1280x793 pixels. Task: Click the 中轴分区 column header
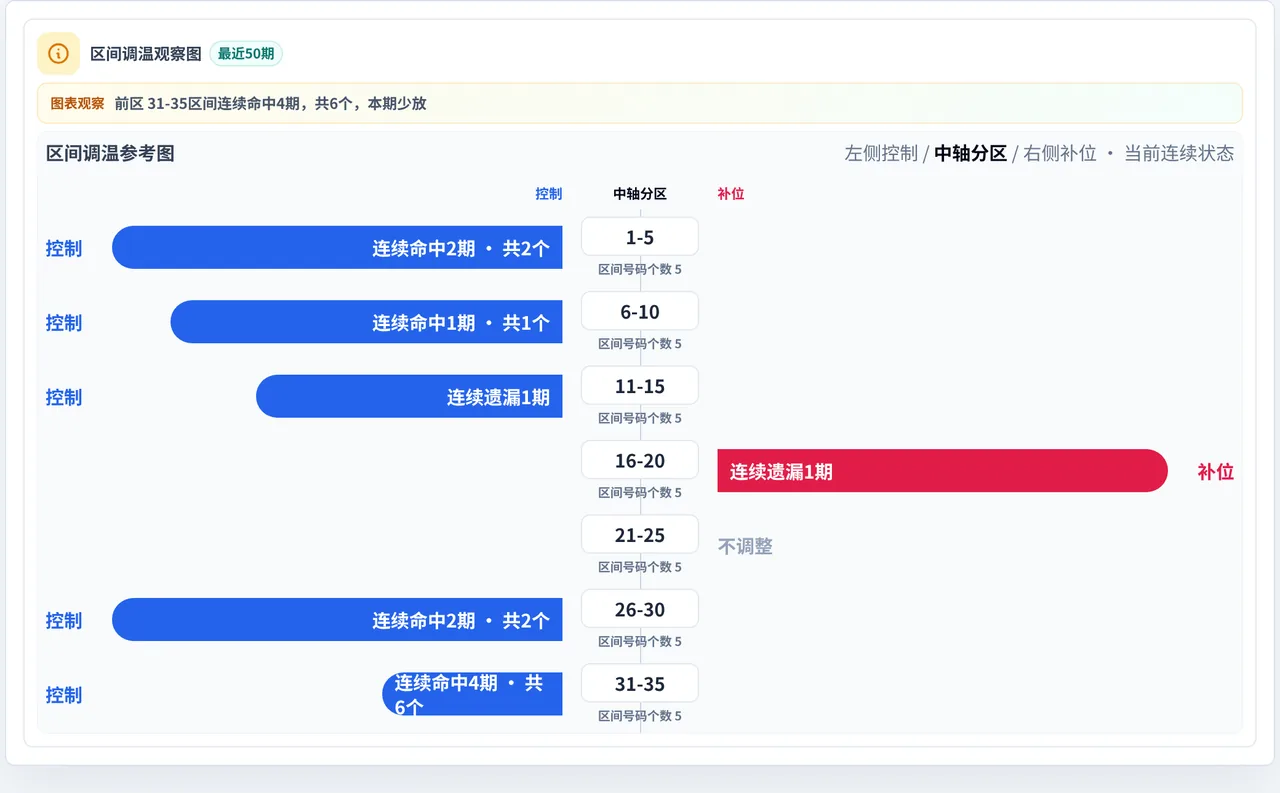click(640, 194)
